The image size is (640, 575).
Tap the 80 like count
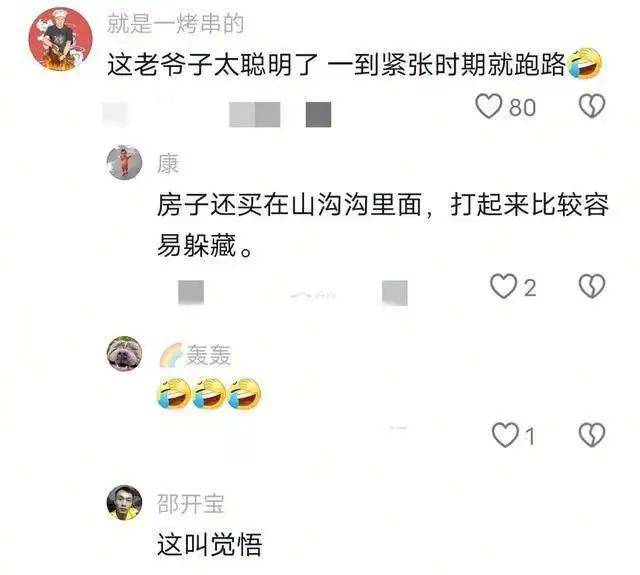click(x=522, y=107)
